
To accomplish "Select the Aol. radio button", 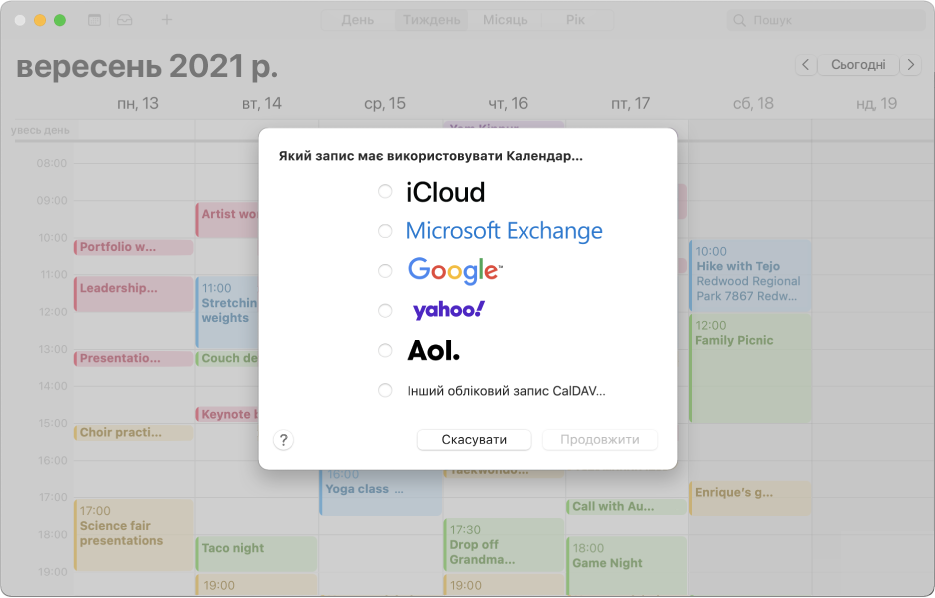I will click(x=385, y=351).
